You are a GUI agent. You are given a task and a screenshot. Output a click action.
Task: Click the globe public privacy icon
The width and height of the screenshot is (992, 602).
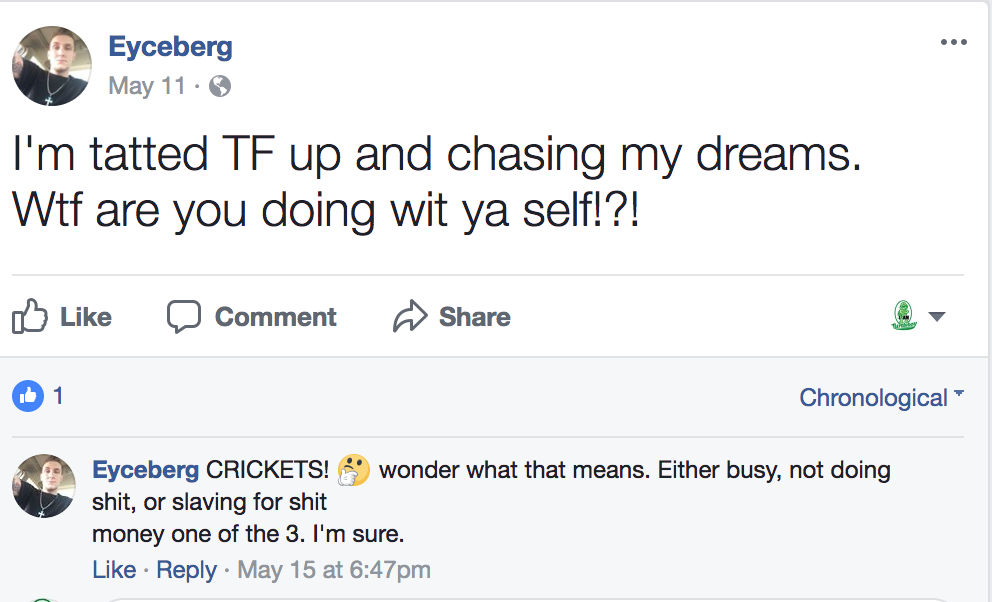(x=219, y=87)
